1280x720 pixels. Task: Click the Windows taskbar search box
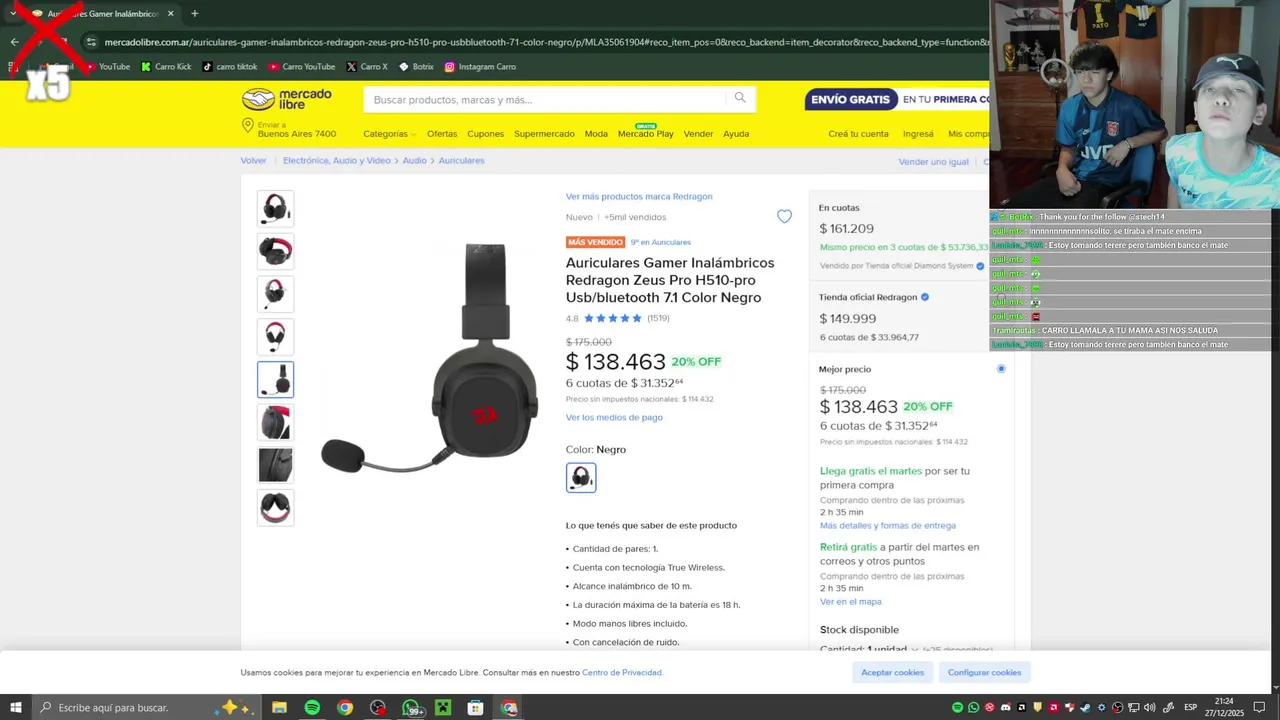[x=145, y=707]
